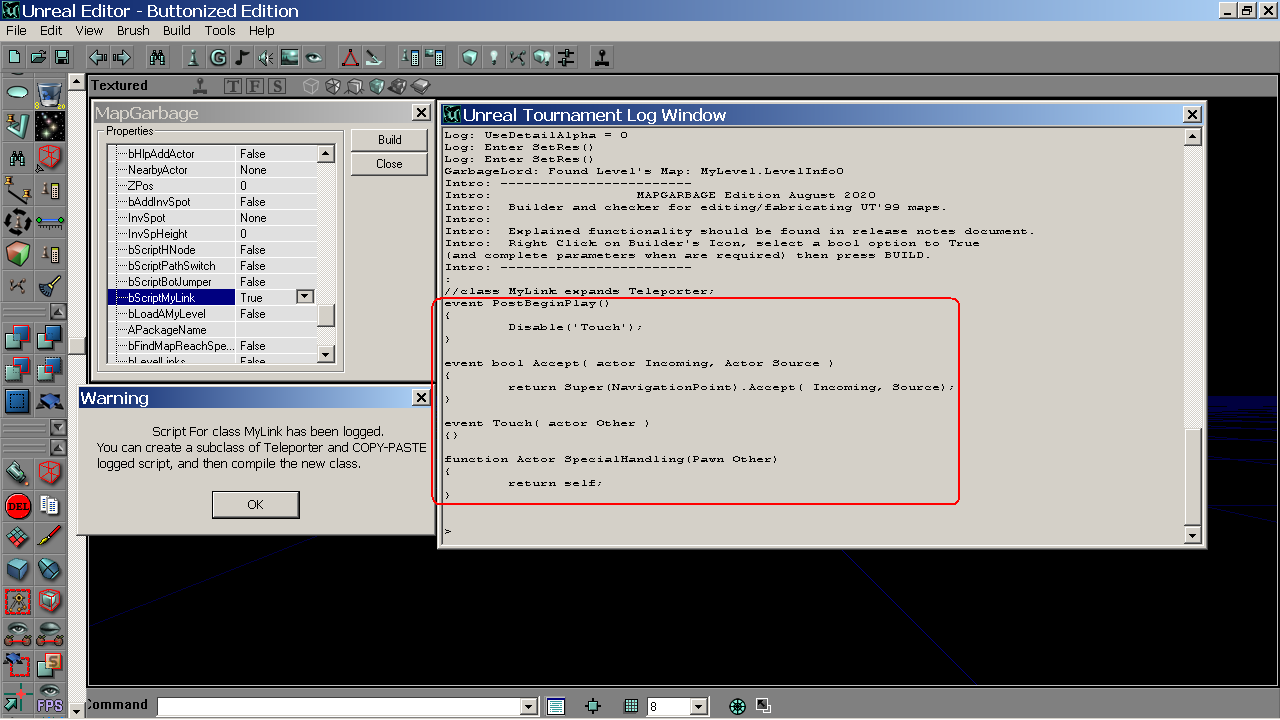Viewport: 1280px width, 720px height.
Task: Click scroll-up arrow in MapGarbage properties list
Action: [x=326, y=154]
